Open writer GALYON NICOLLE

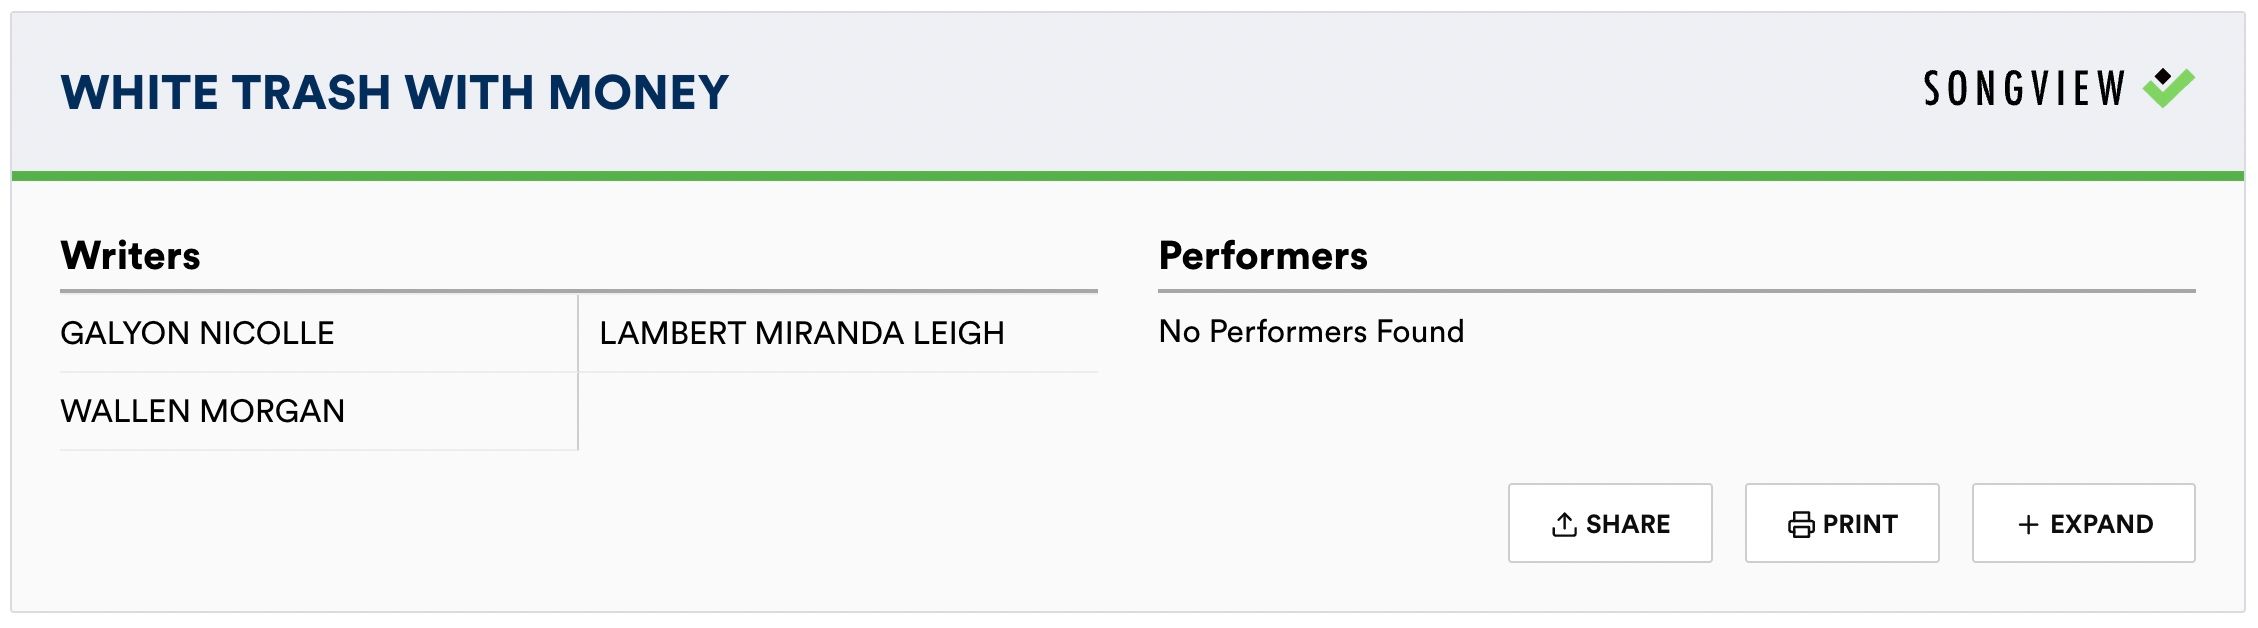click(197, 333)
